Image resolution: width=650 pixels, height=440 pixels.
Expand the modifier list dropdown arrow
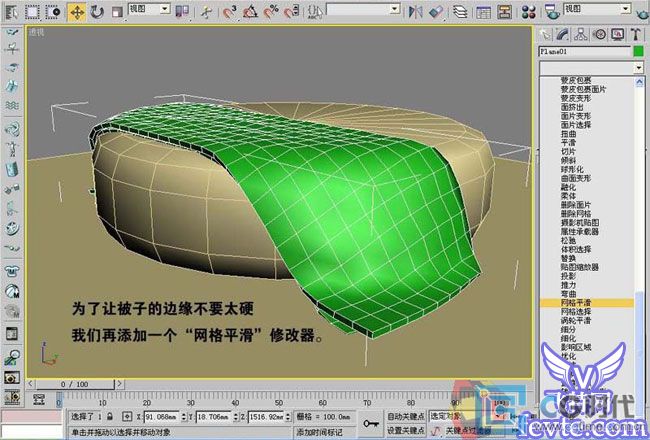638,67
